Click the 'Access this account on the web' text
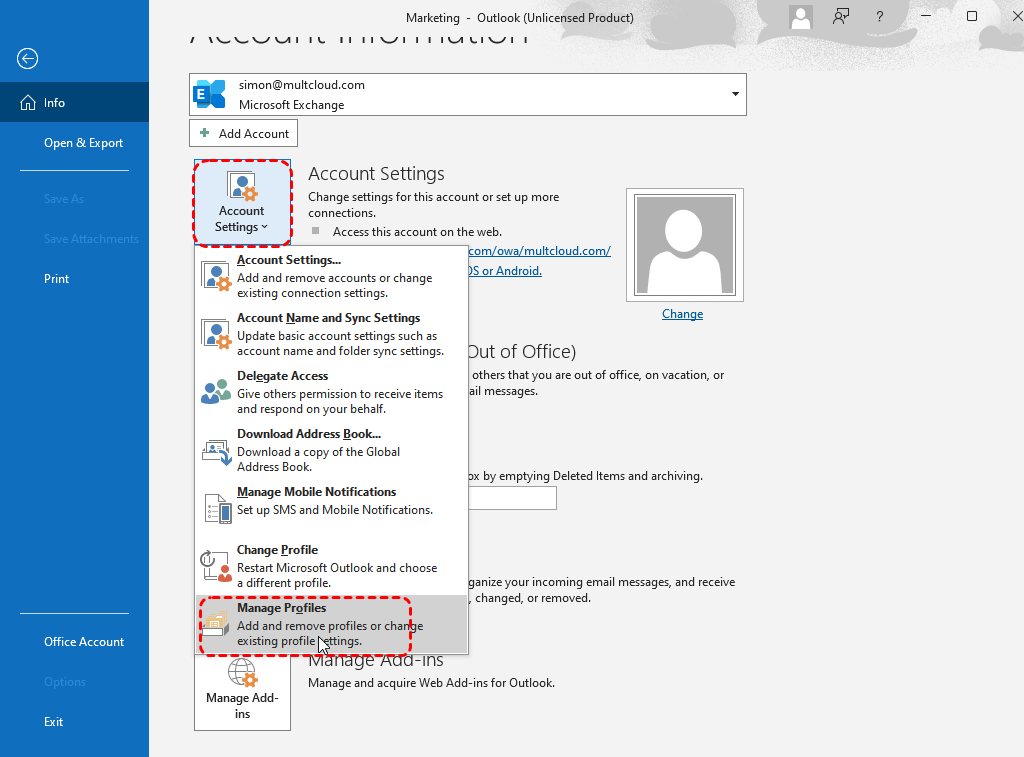Viewport: 1024px width, 757px height. pyautogui.click(x=417, y=232)
